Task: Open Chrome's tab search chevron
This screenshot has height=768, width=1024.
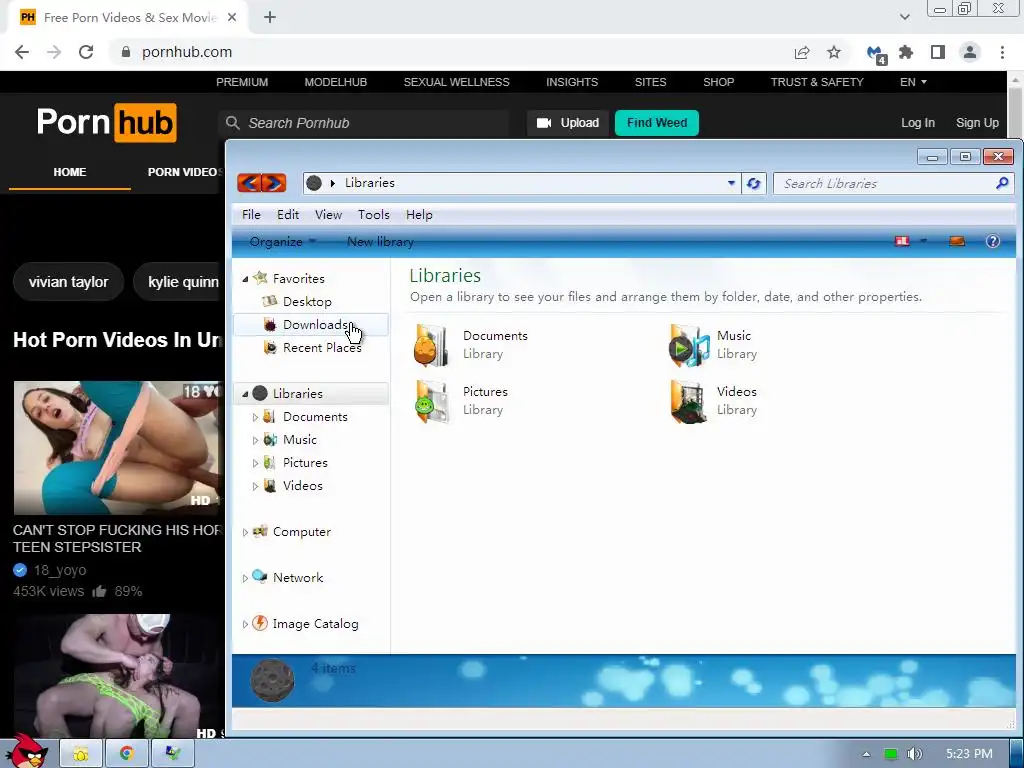Action: click(x=904, y=18)
